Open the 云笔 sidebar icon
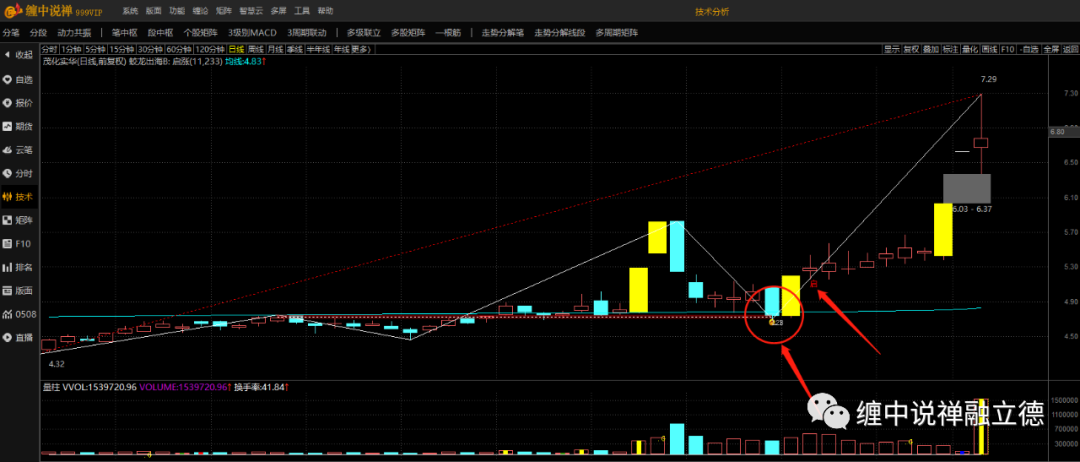1080x462 pixels. point(17,149)
